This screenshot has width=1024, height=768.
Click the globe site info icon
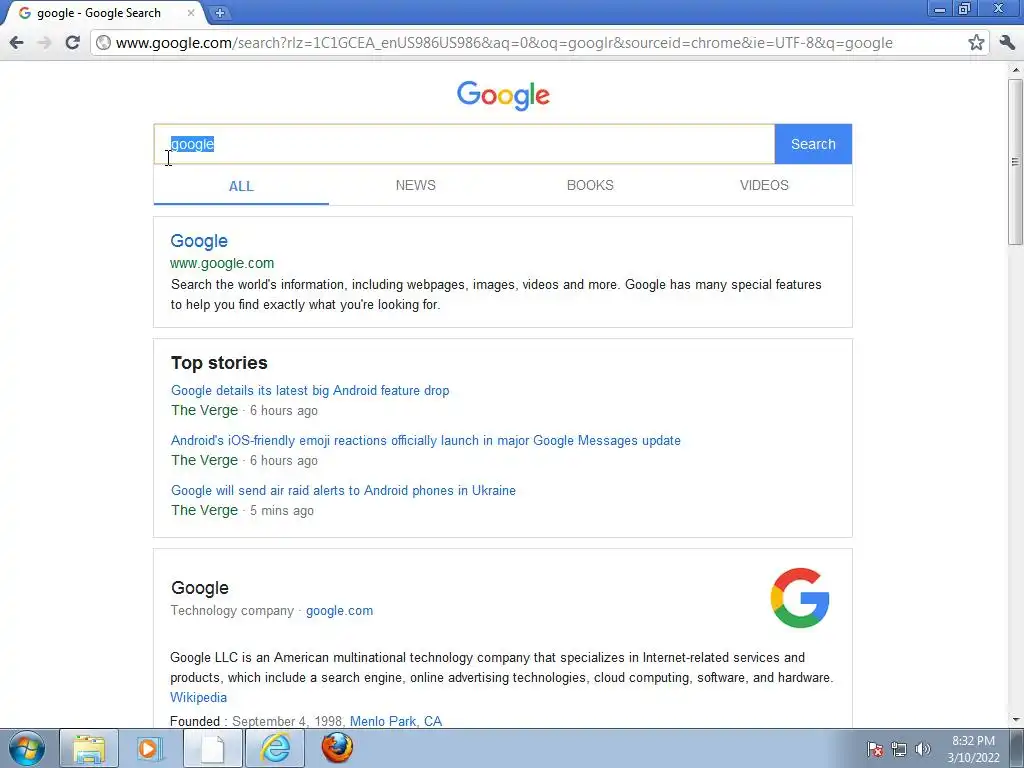pos(103,42)
